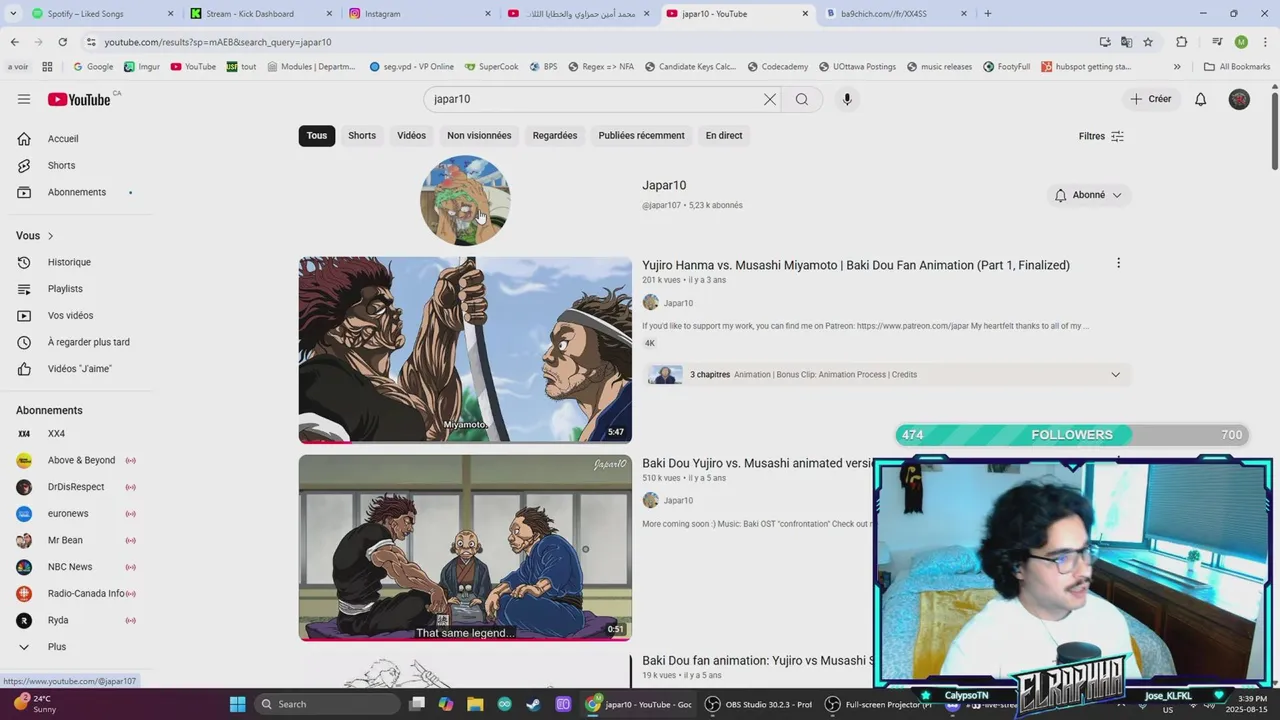This screenshot has width=1280, height=720.
Task: Expand the Vous section chevron
Action: [x=50, y=236]
